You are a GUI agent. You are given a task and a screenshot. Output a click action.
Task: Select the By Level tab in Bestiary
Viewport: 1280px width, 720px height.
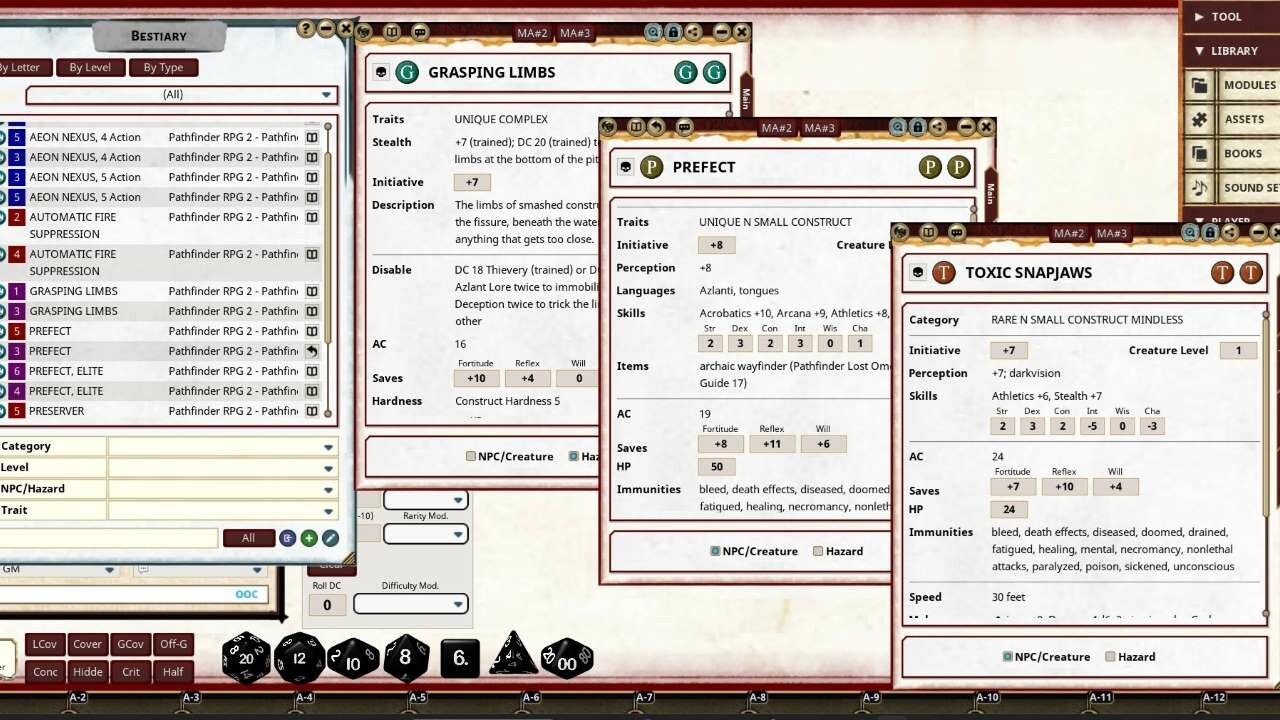(91, 67)
